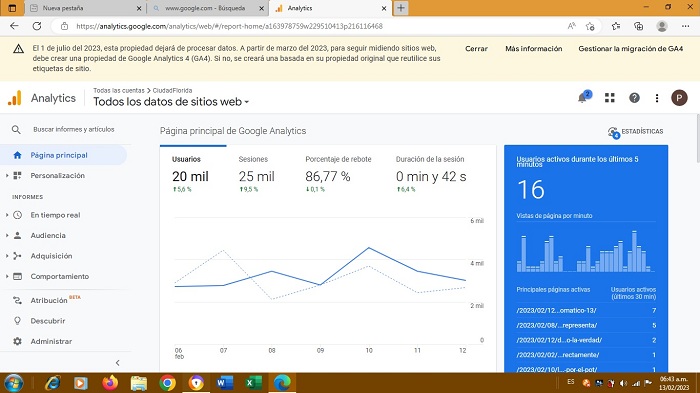700x393 pixels.
Task: Open the favorites list icon
Action: pyautogui.click(x=616, y=26)
